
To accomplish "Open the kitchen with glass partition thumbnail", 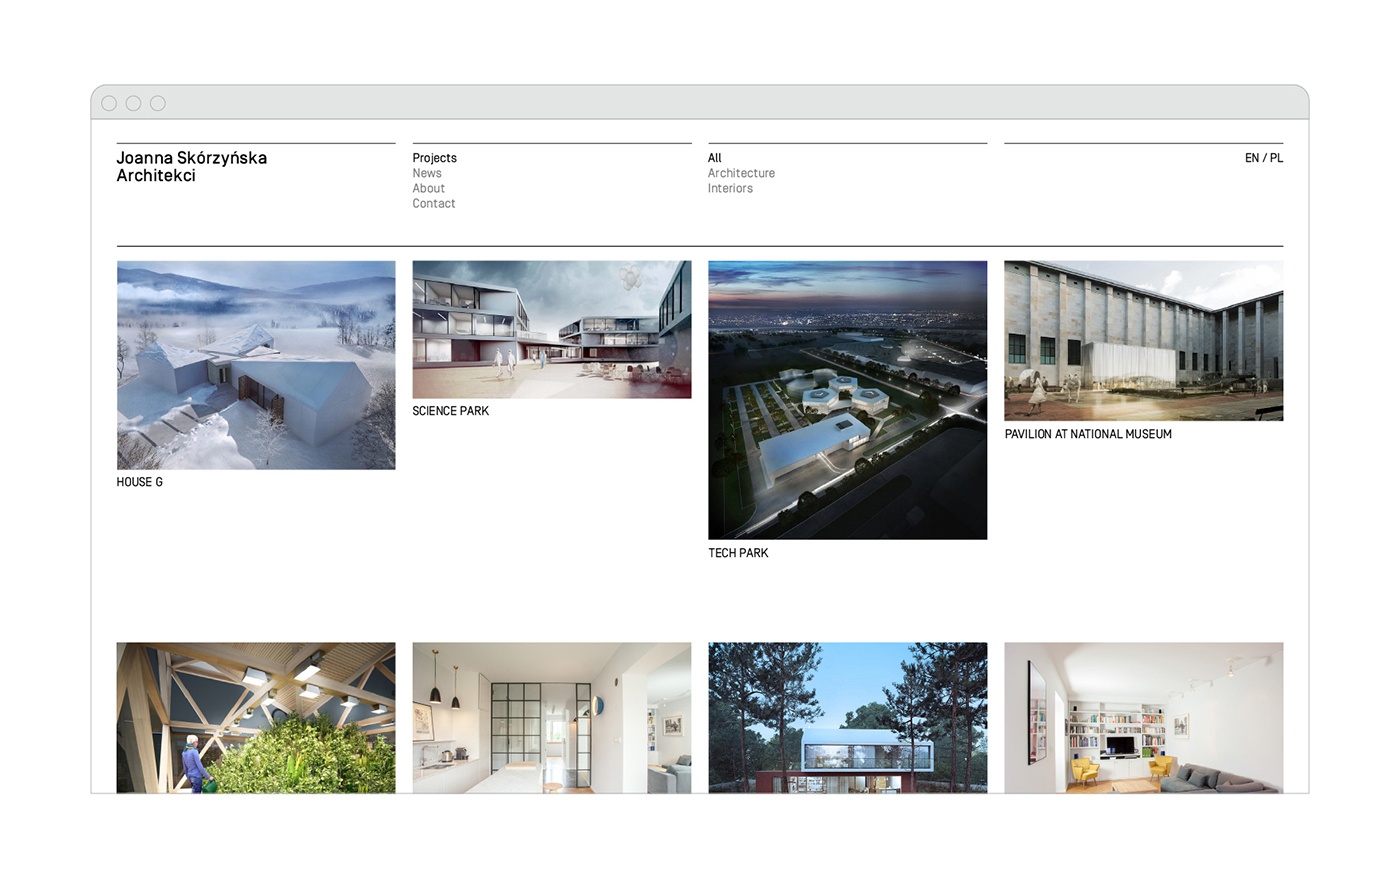I will click(551, 717).
